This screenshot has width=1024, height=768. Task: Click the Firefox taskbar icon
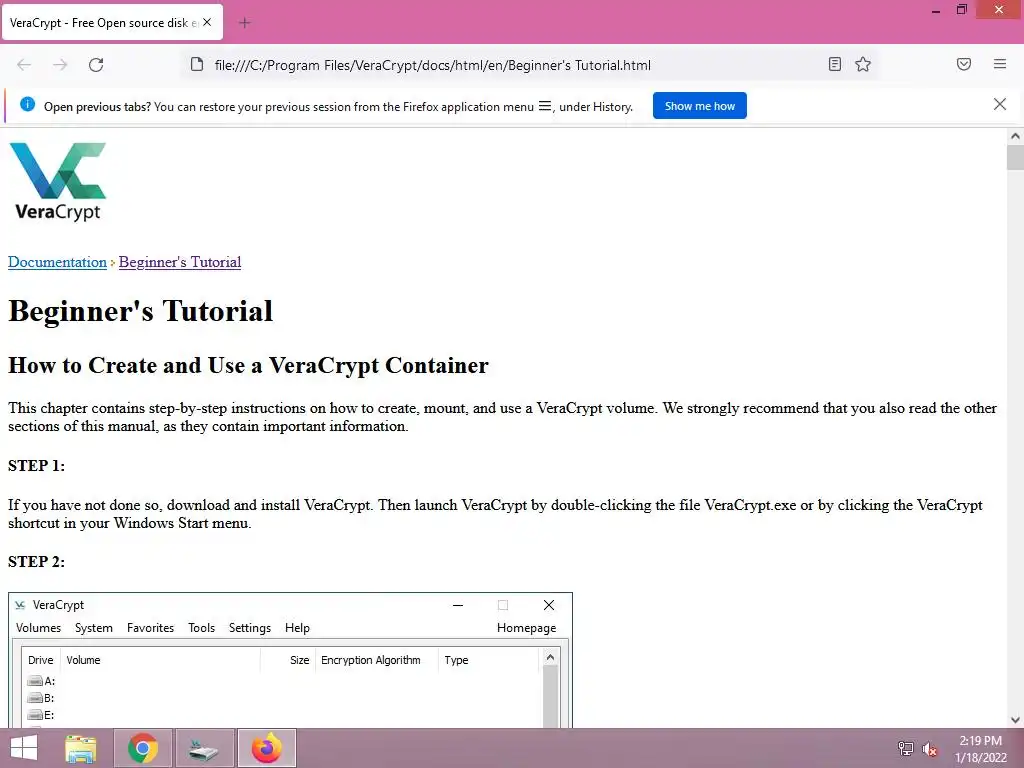click(266, 748)
